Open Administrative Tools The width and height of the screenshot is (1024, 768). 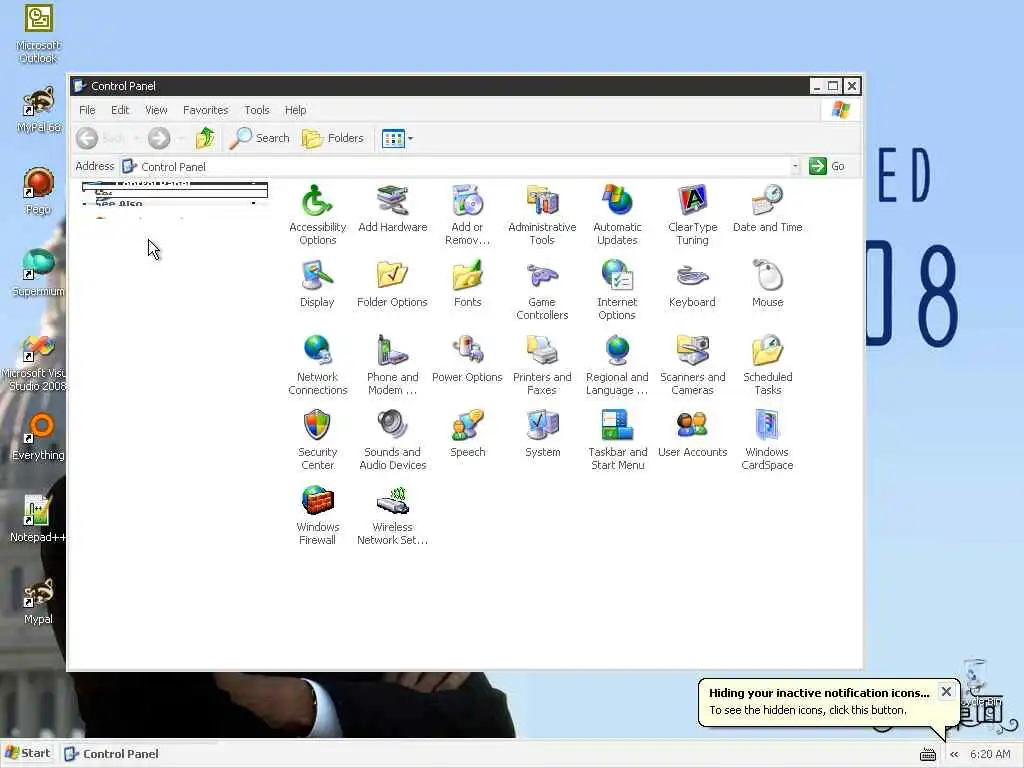(542, 214)
